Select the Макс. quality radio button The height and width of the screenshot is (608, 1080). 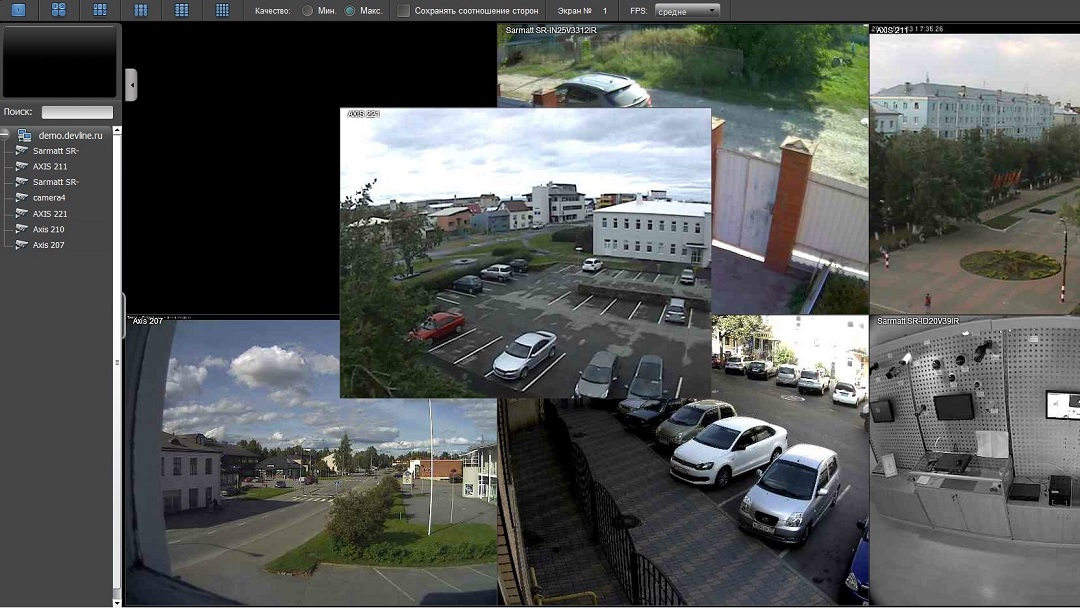coord(349,11)
